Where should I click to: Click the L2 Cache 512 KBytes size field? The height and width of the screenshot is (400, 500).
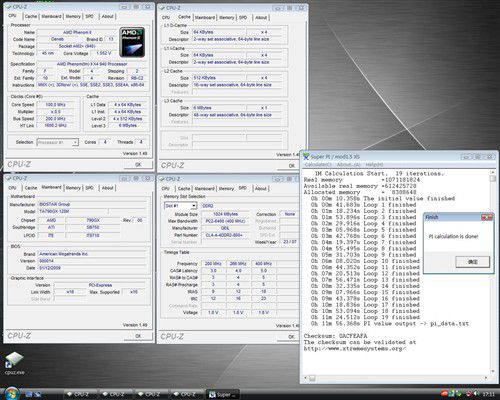[219, 78]
